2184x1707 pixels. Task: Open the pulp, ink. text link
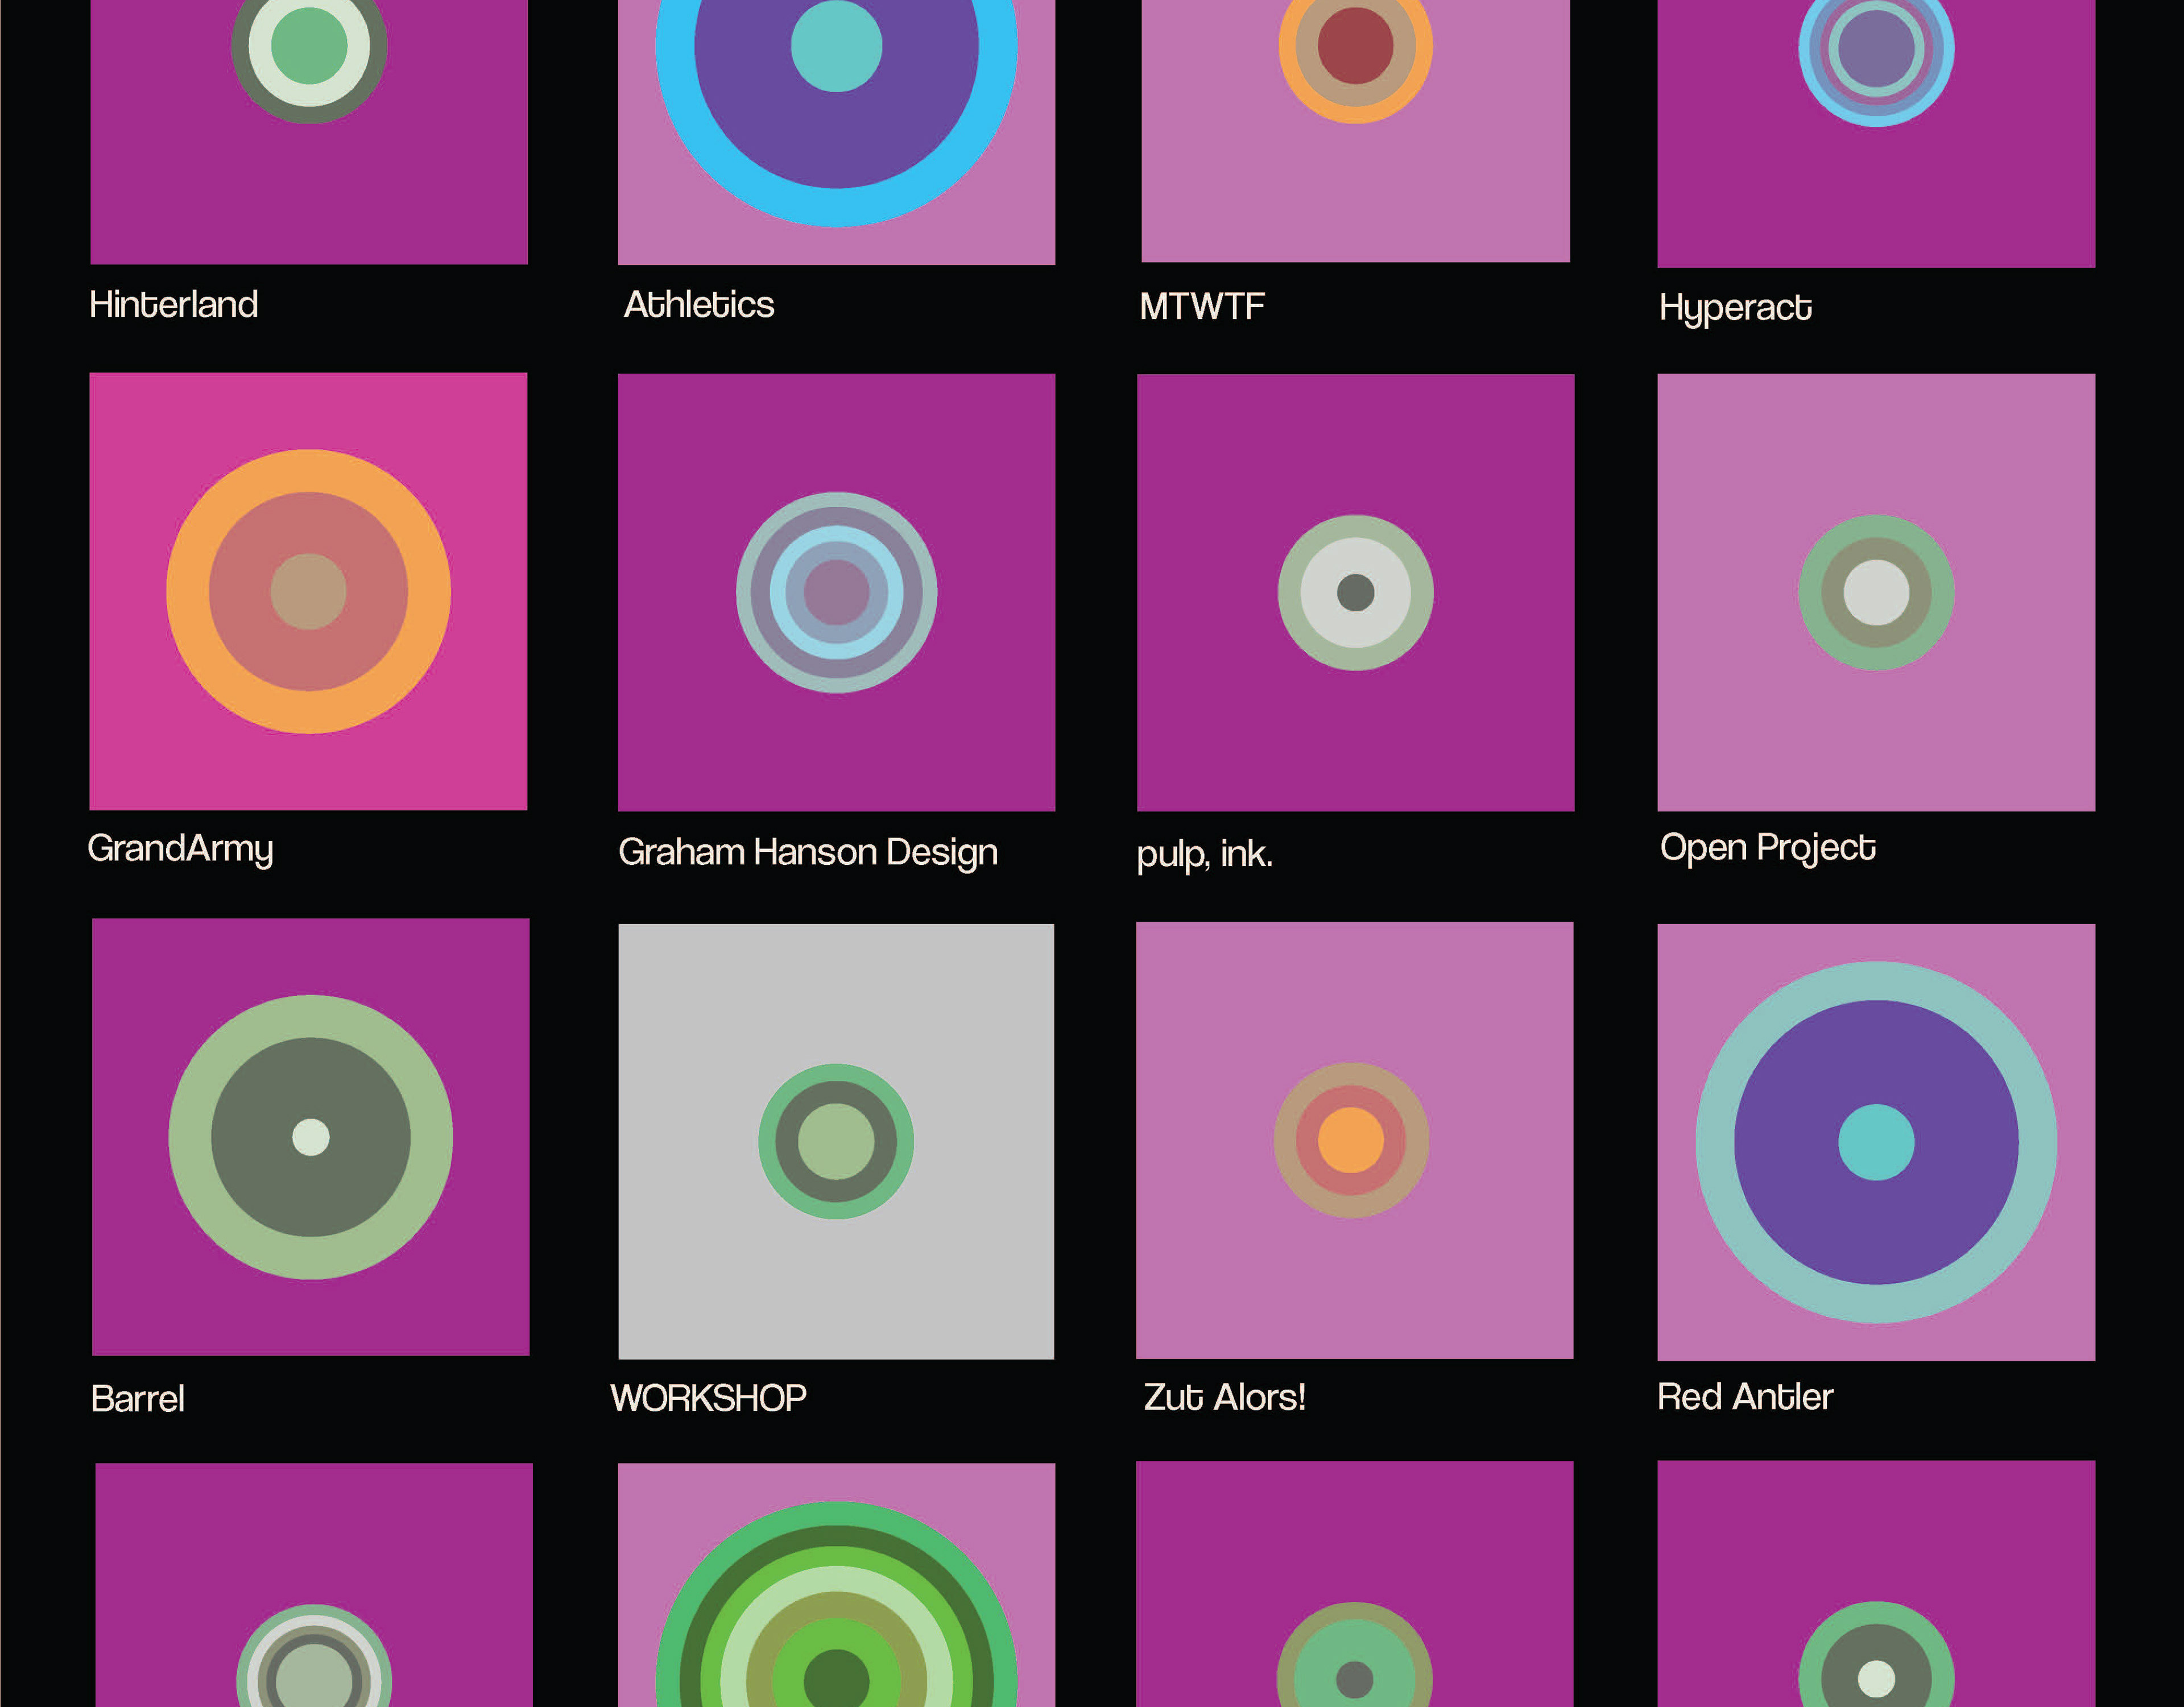(1205, 855)
